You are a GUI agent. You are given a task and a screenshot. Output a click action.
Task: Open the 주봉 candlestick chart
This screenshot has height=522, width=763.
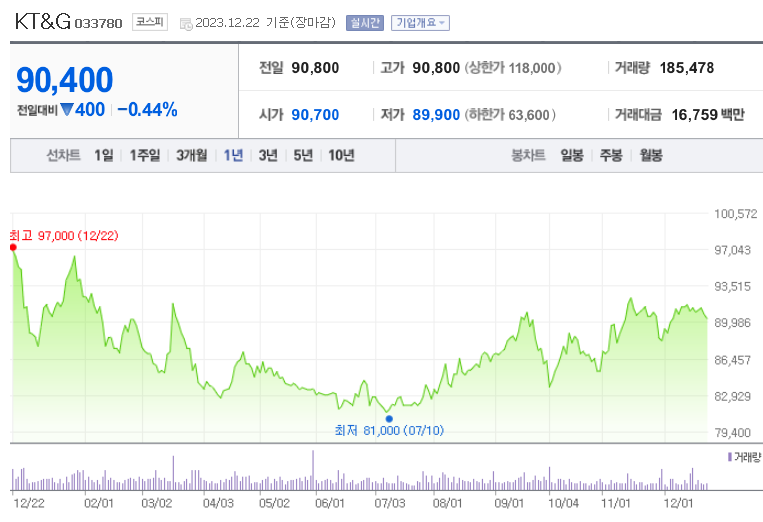click(611, 155)
